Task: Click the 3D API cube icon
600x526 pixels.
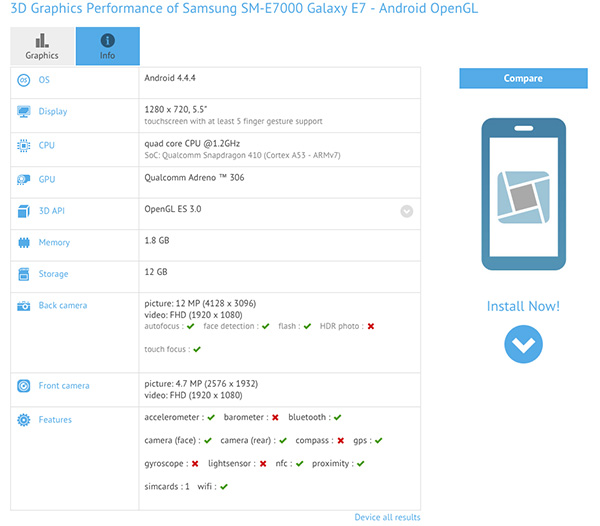Action: click(x=24, y=211)
